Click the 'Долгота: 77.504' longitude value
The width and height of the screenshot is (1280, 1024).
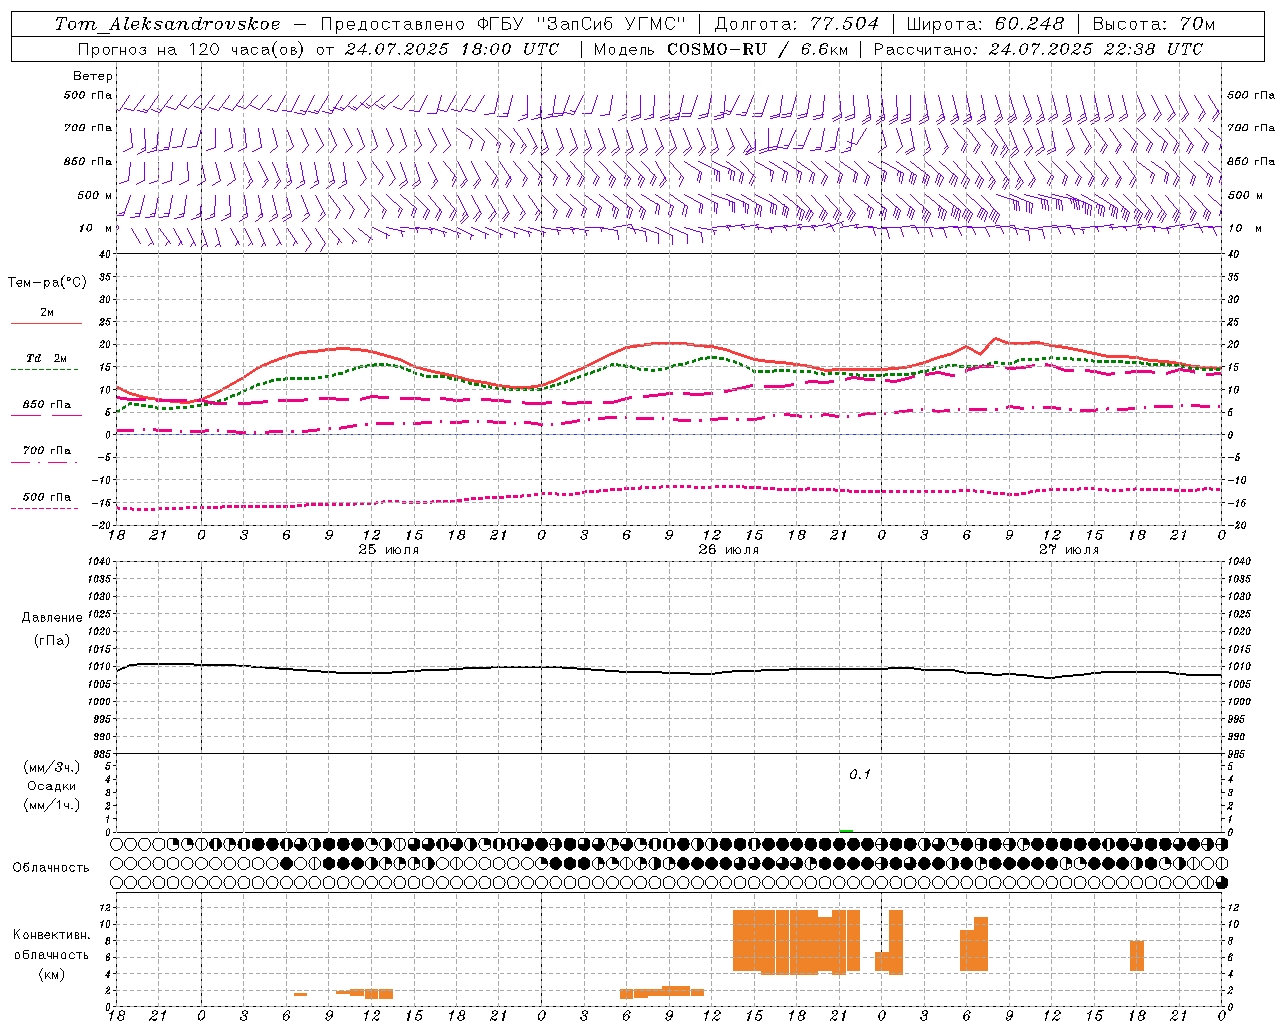(x=796, y=24)
